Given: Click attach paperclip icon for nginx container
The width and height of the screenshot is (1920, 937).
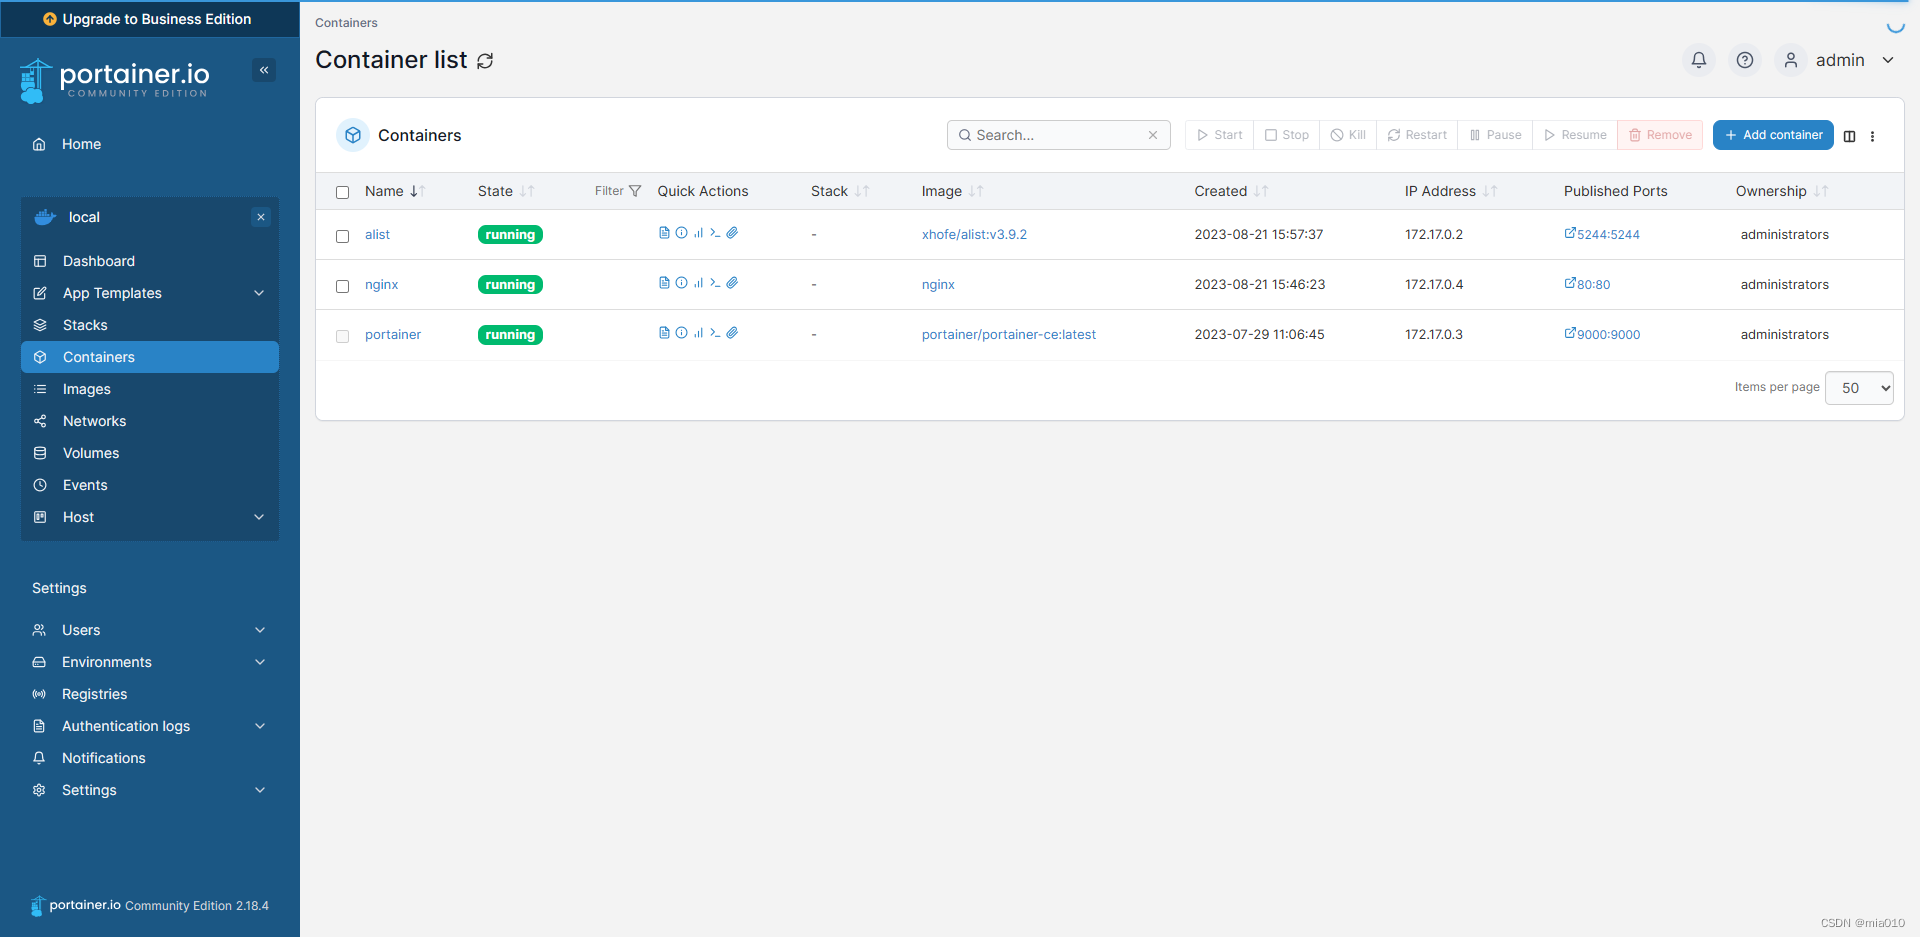Looking at the screenshot, I should tap(732, 283).
